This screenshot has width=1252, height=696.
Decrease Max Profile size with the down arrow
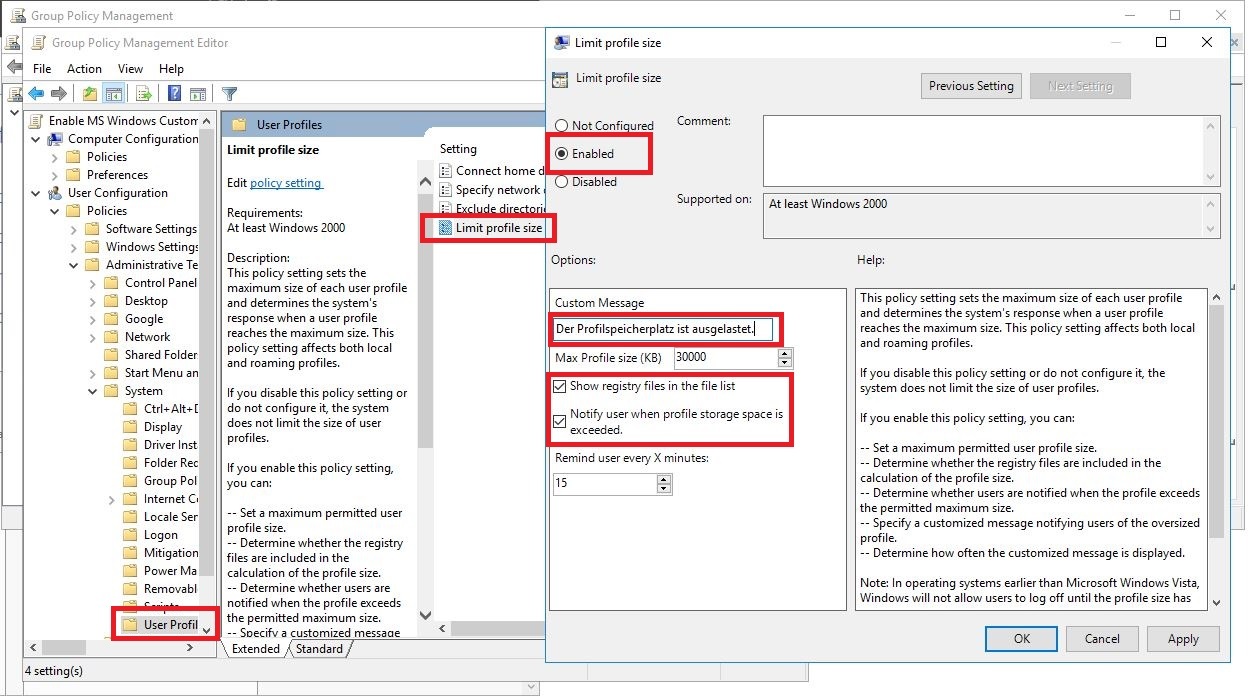pos(785,362)
